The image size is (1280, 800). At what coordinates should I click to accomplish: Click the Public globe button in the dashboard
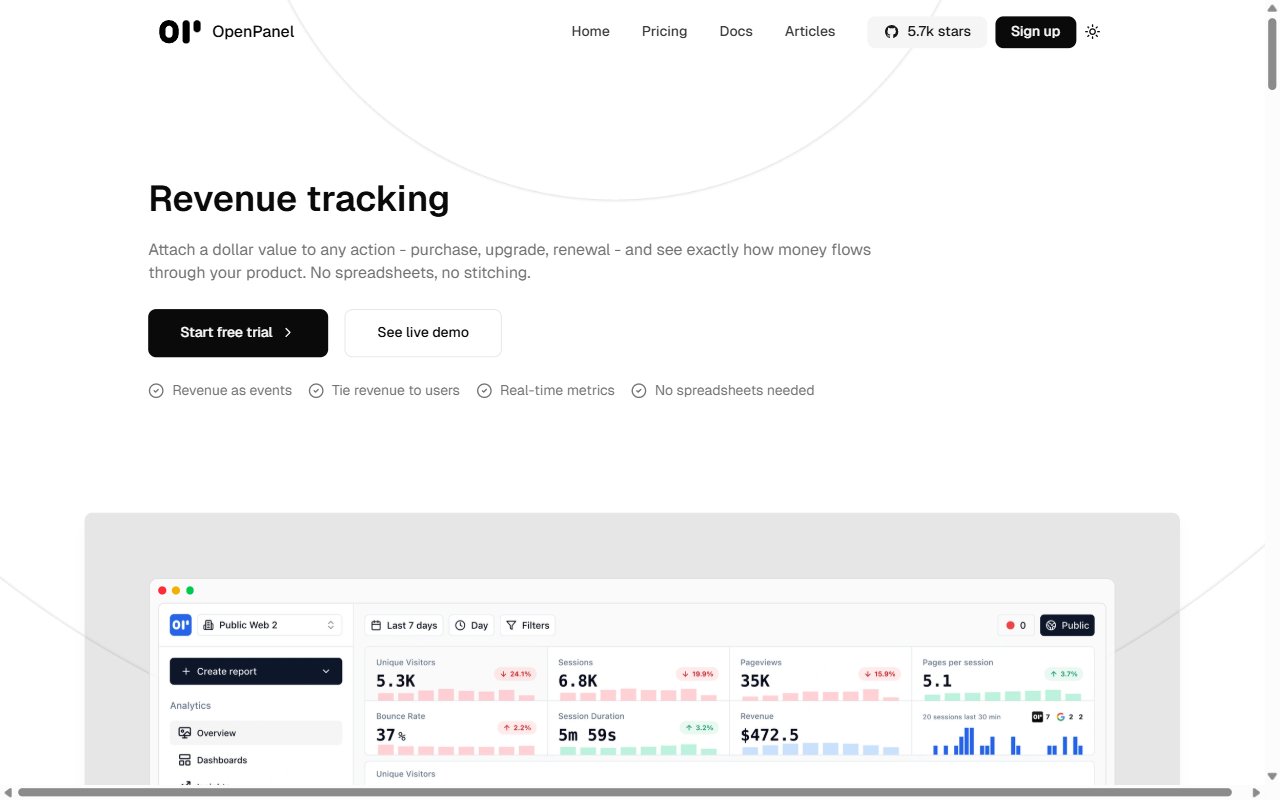pyautogui.click(x=1067, y=625)
